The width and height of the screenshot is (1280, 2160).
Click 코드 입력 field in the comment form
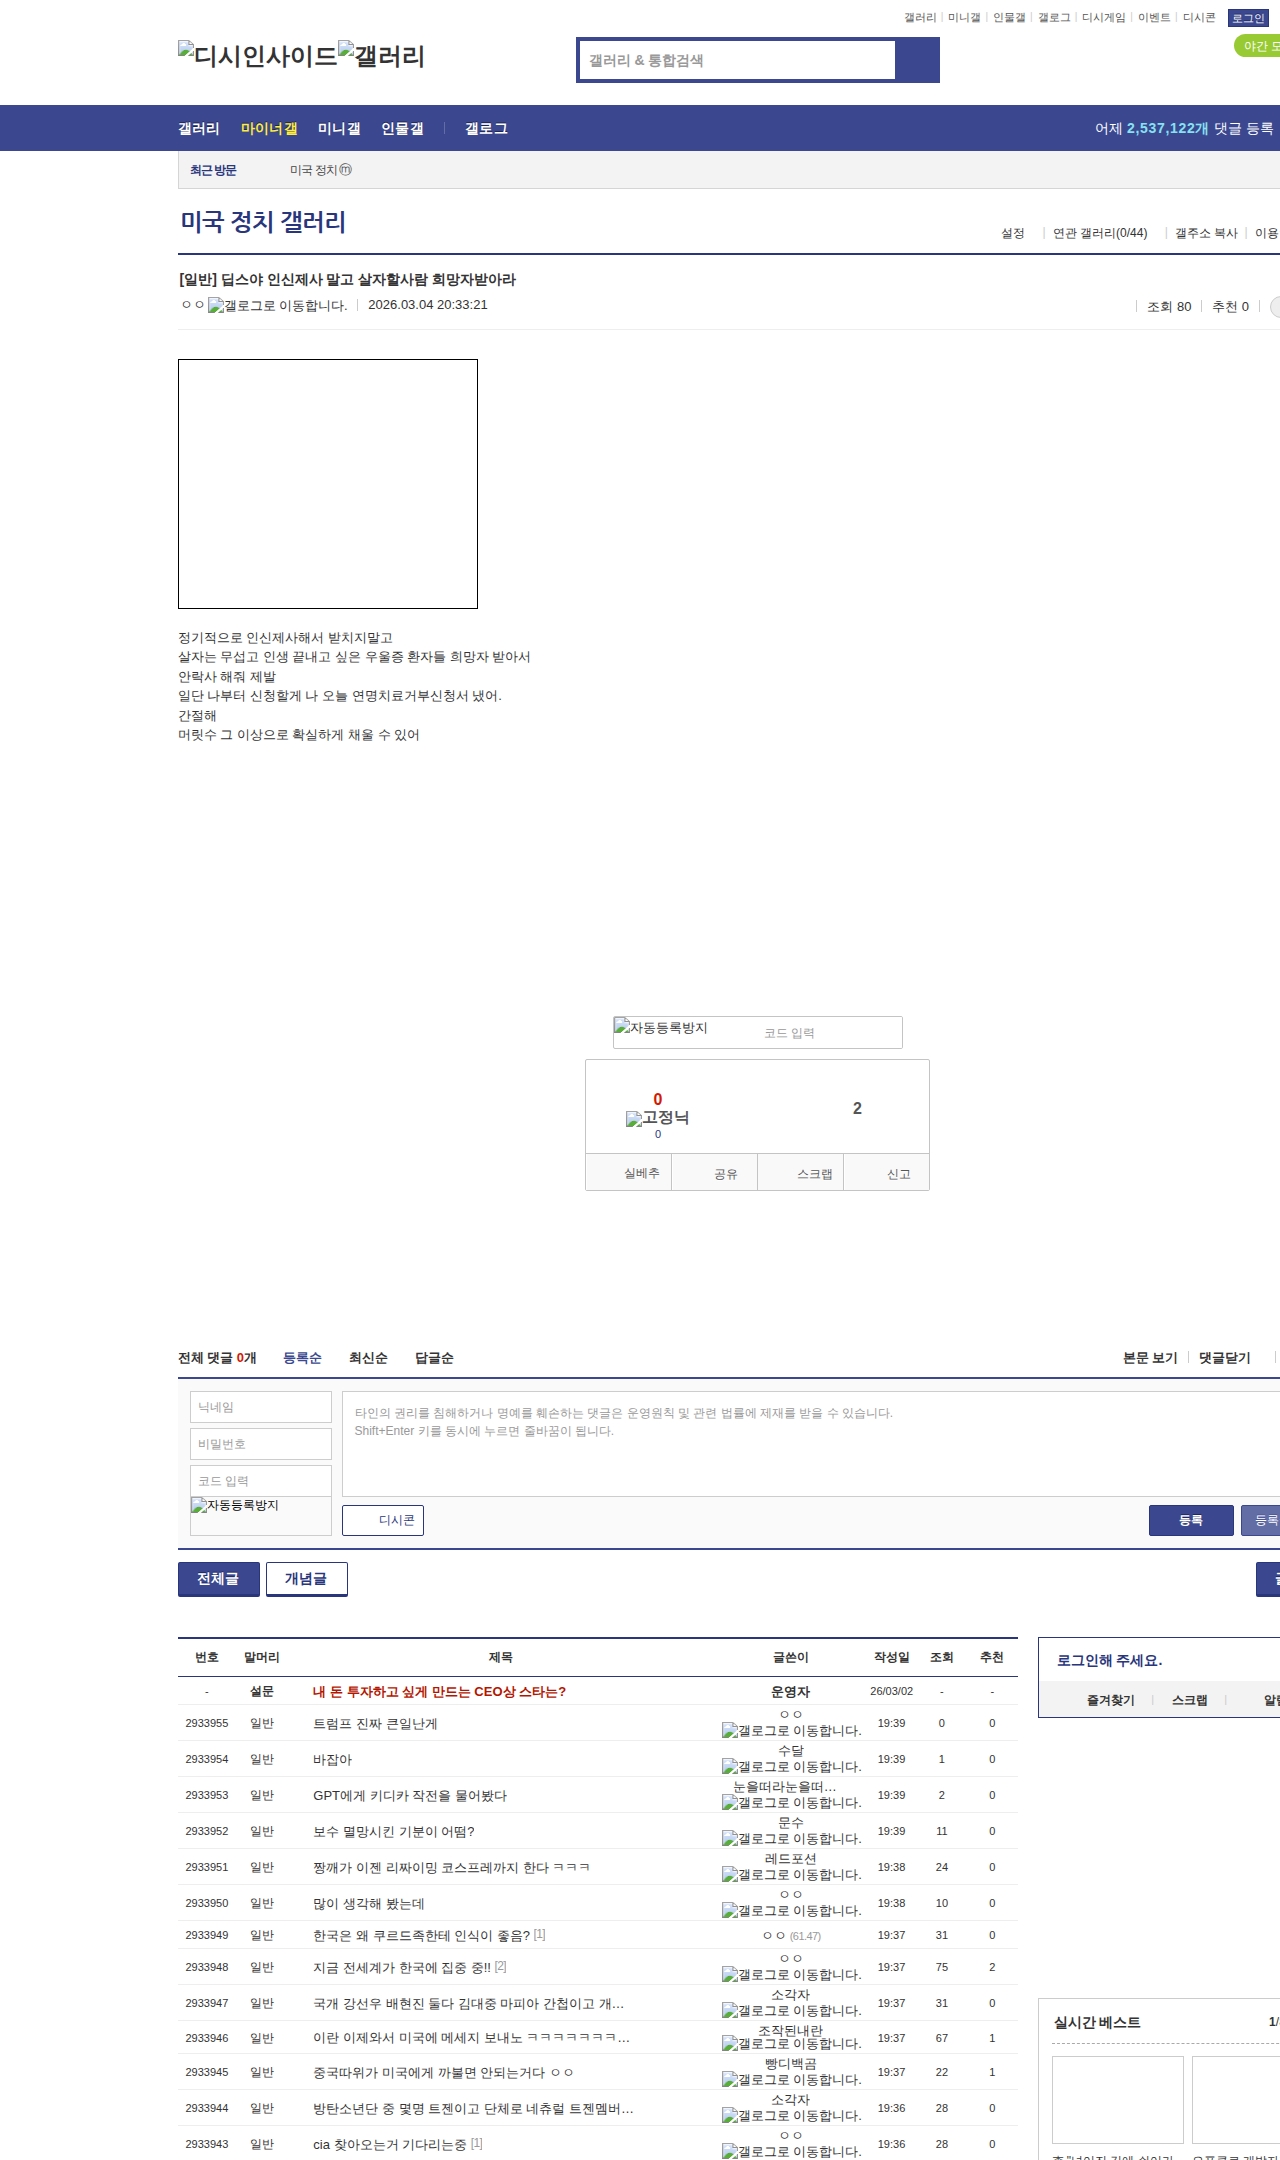click(261, 1481)
